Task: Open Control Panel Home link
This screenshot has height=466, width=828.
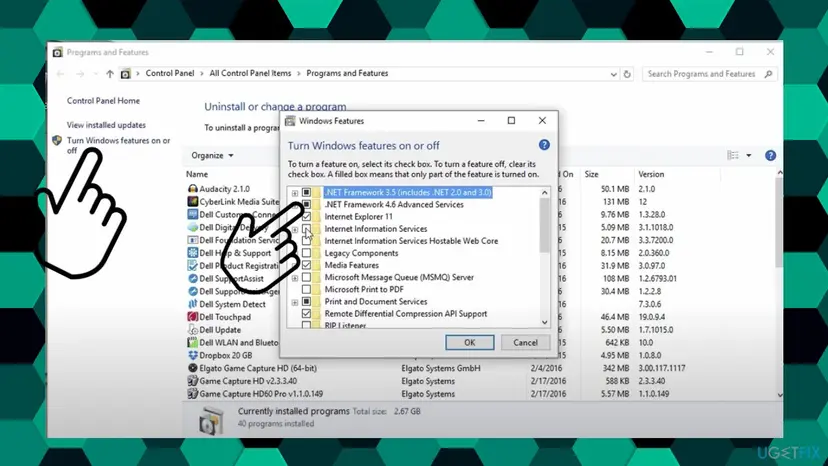Action: click(104, 100)
